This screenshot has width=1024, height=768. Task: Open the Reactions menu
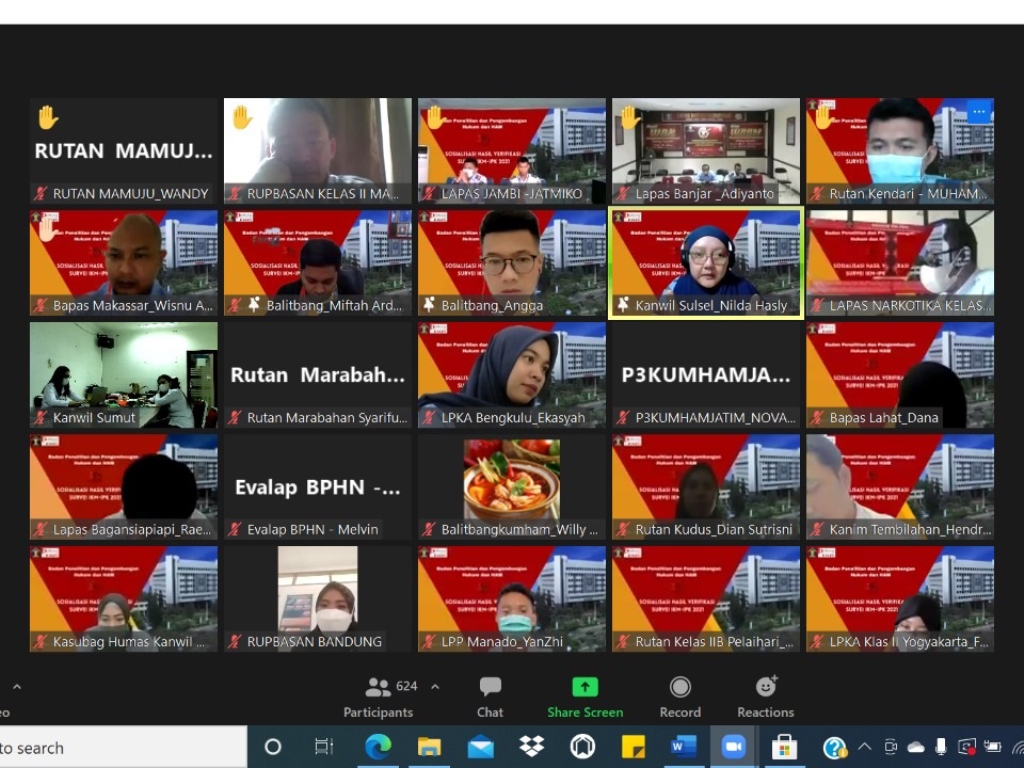tap(766, 697)
